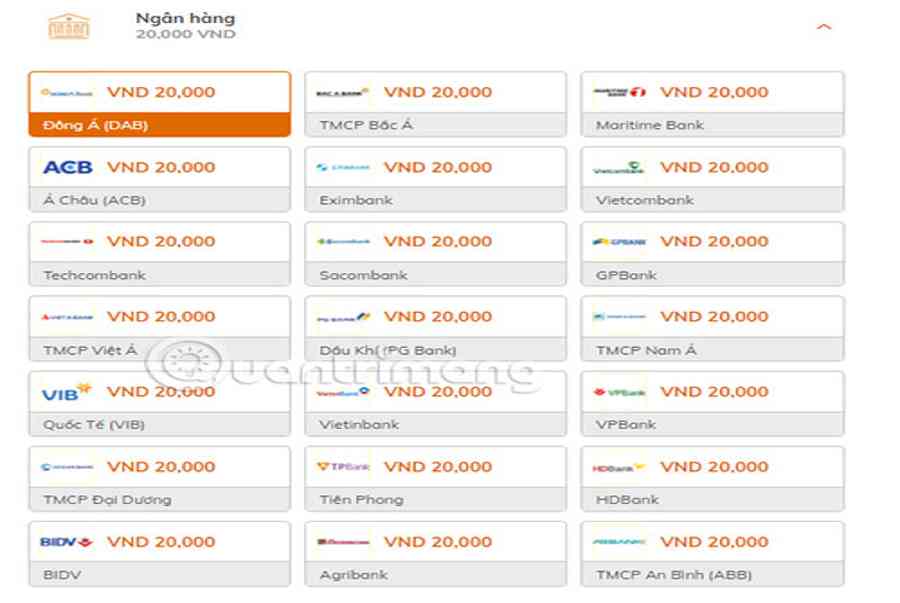
Task: Choose the Agribank label
Action: pyautogui.click(x=354, y=575)
